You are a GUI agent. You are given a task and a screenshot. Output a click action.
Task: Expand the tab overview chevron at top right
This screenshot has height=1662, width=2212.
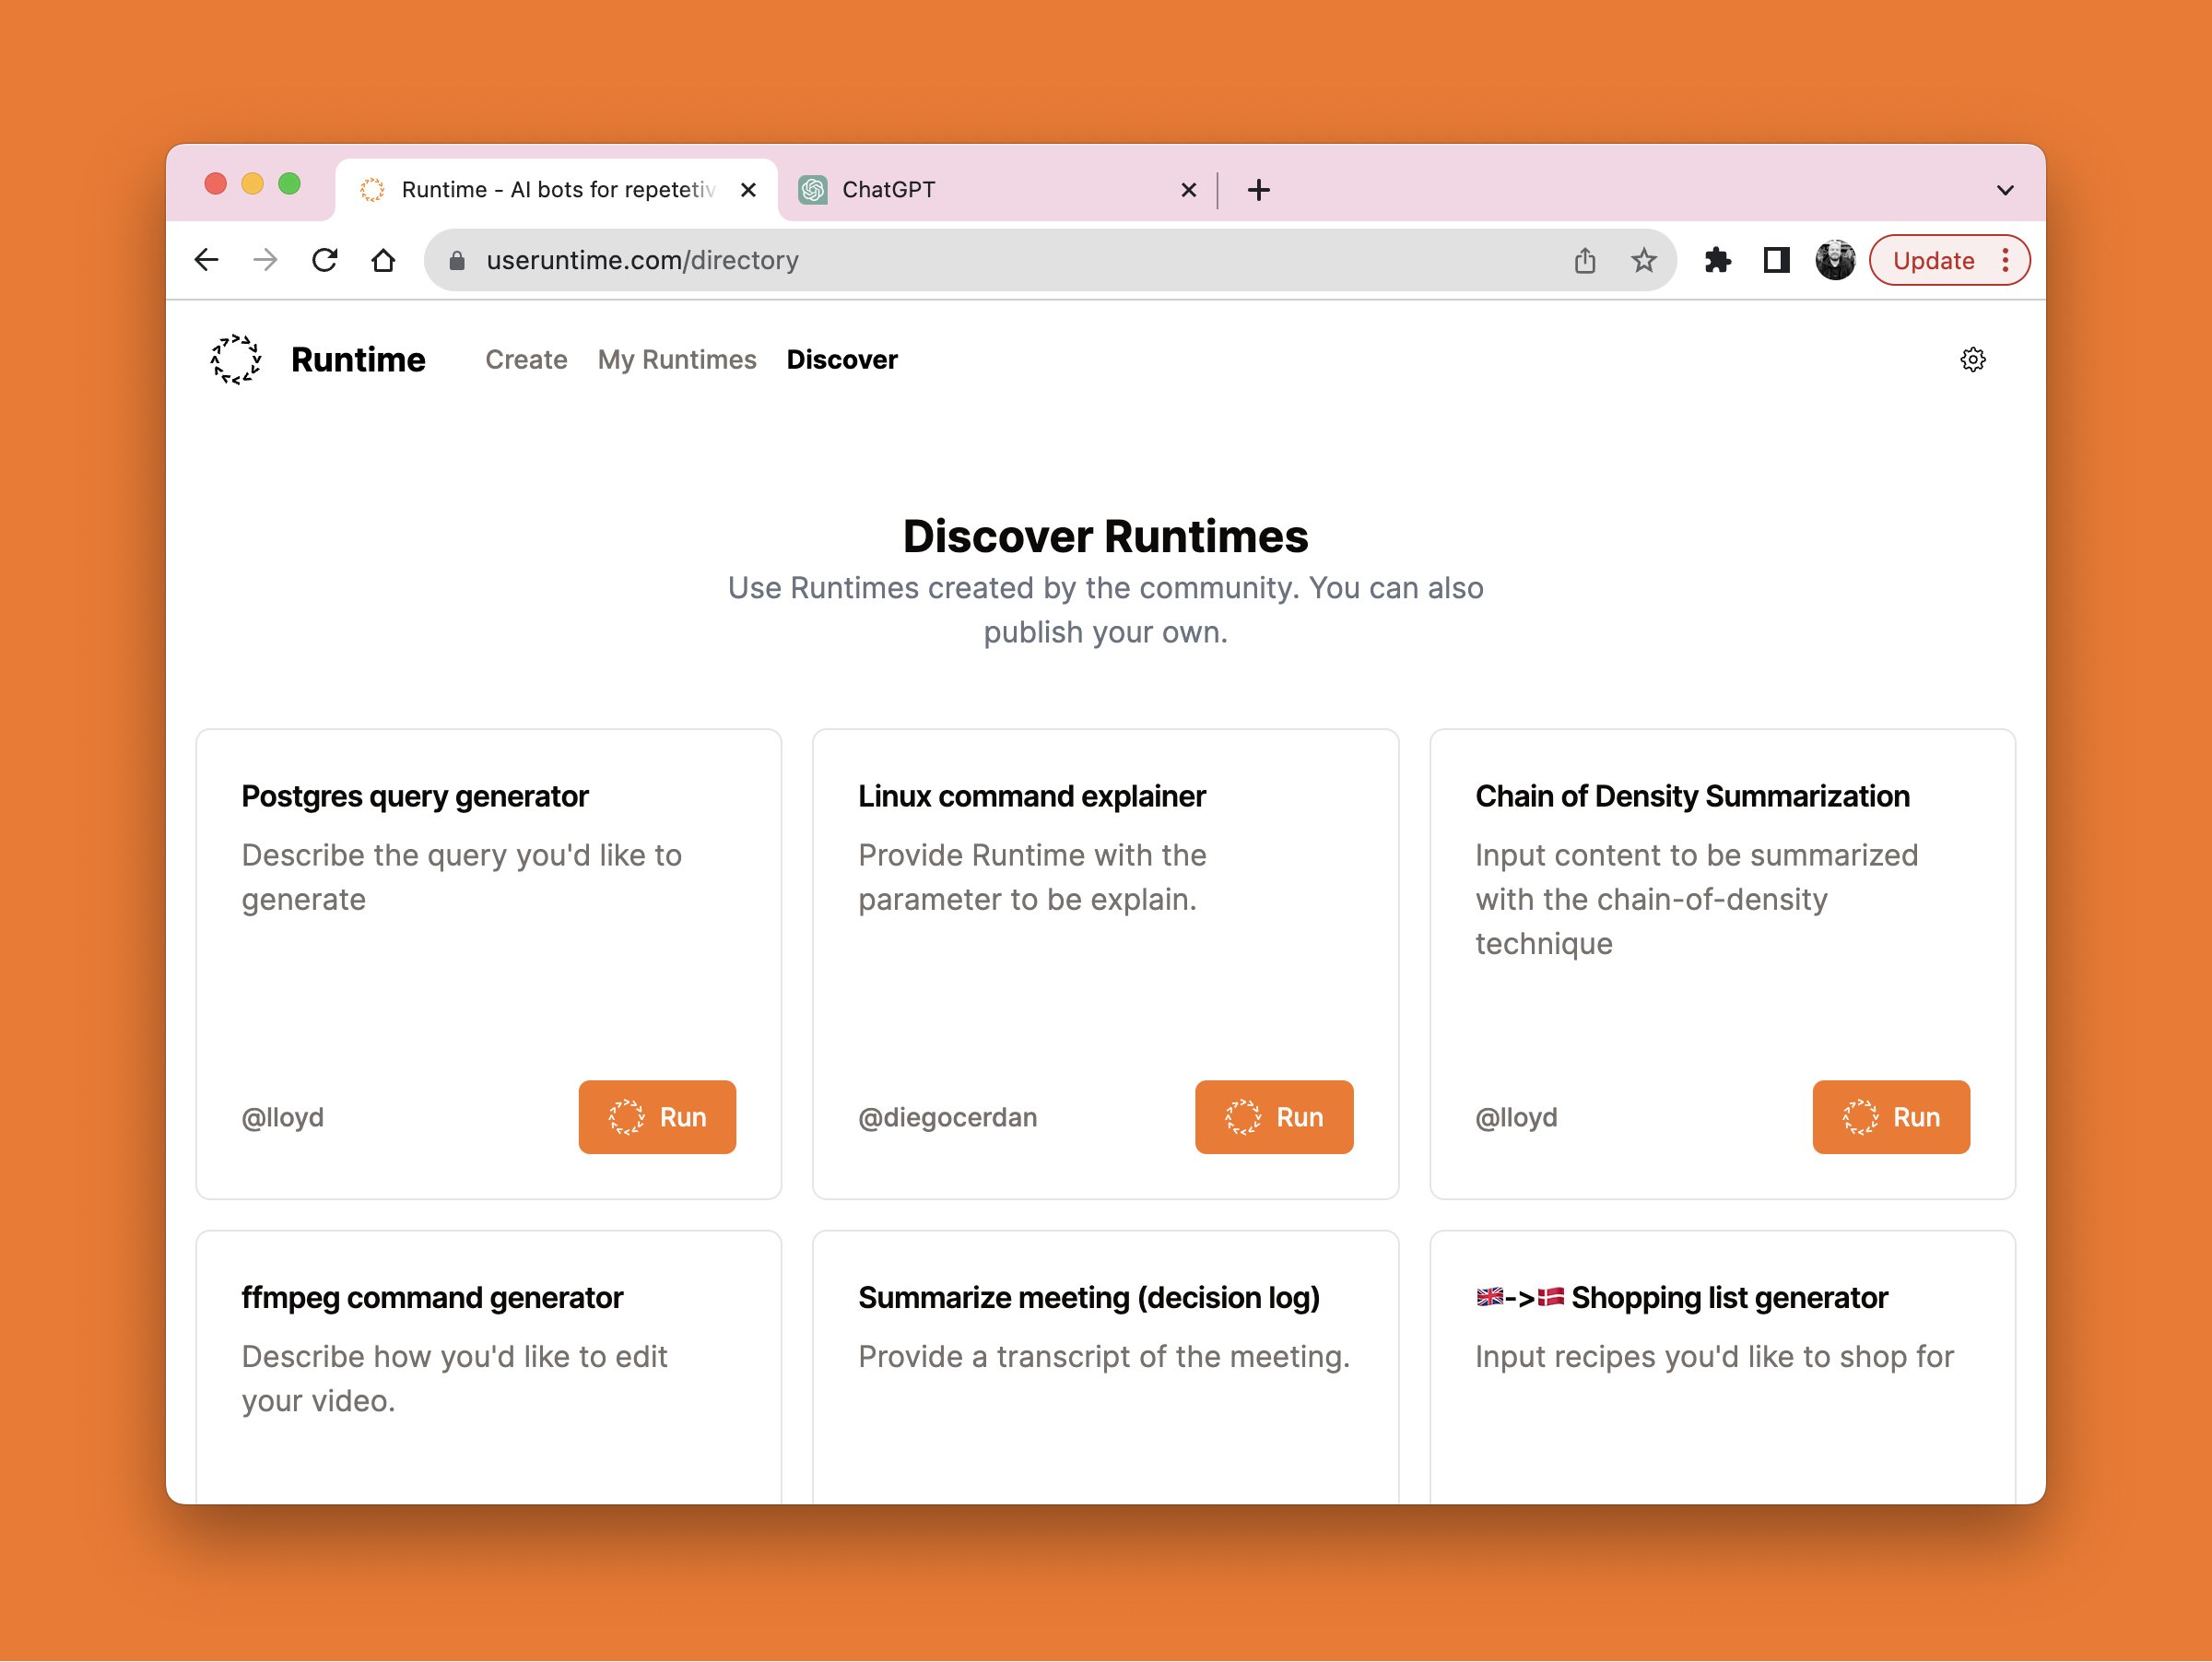2006,189
